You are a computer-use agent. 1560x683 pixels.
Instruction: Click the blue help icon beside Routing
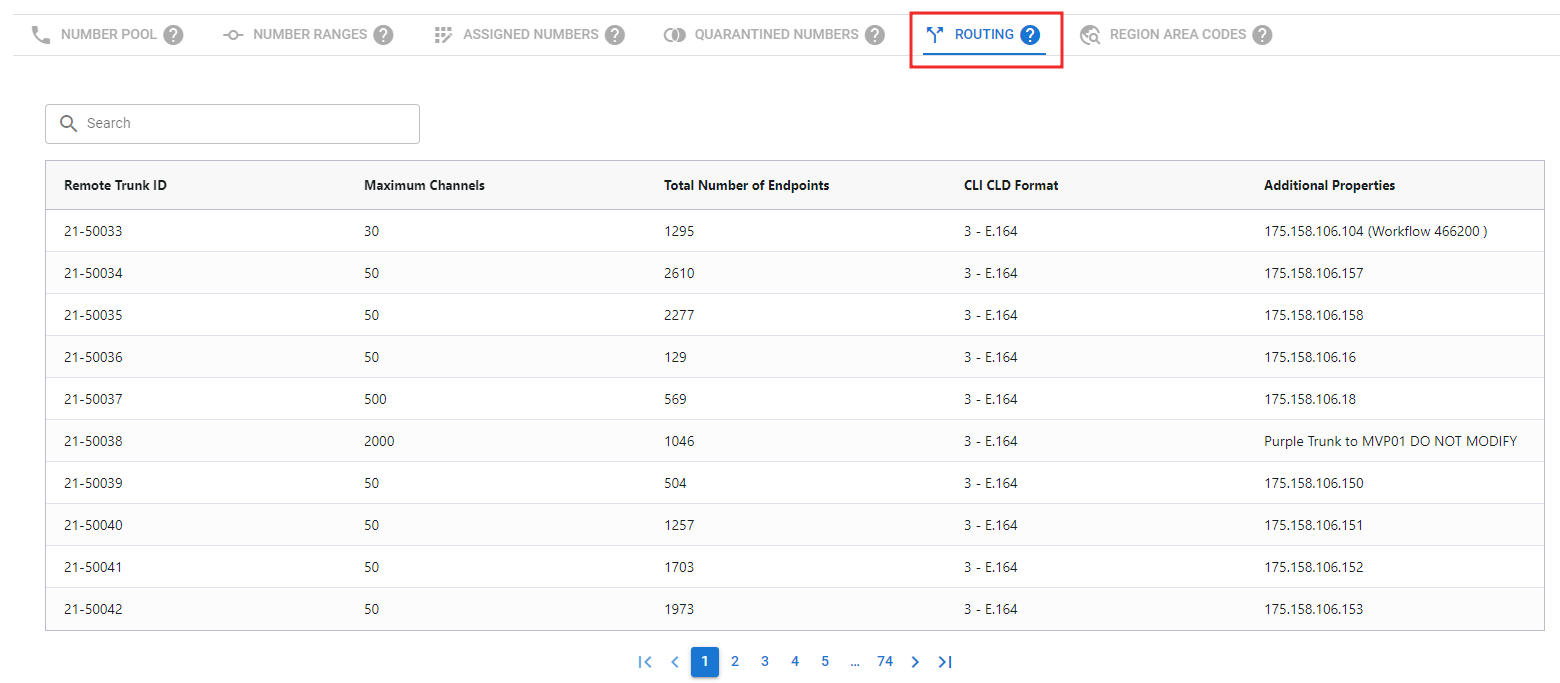coord(1031,35)
